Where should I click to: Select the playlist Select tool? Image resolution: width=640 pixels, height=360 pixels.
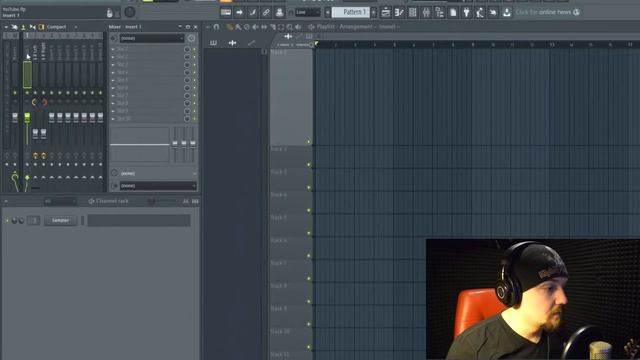pos(281,27)
